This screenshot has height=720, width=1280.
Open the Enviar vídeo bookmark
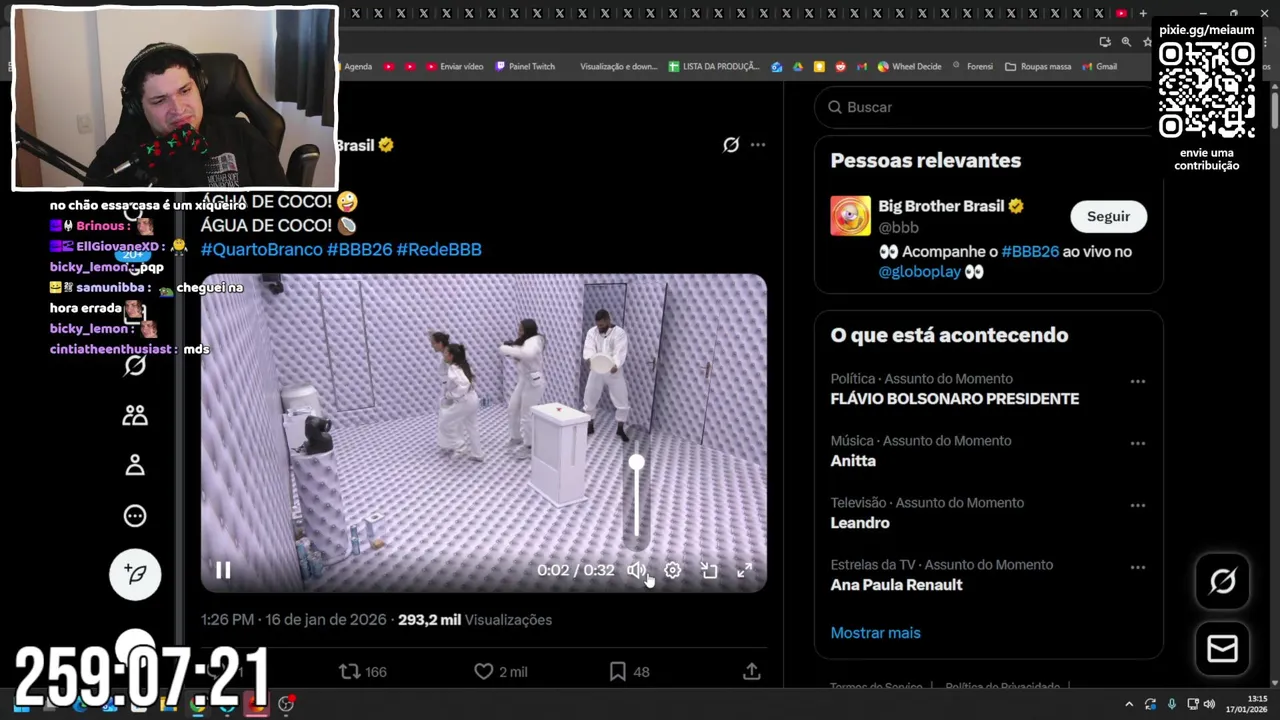454,67
